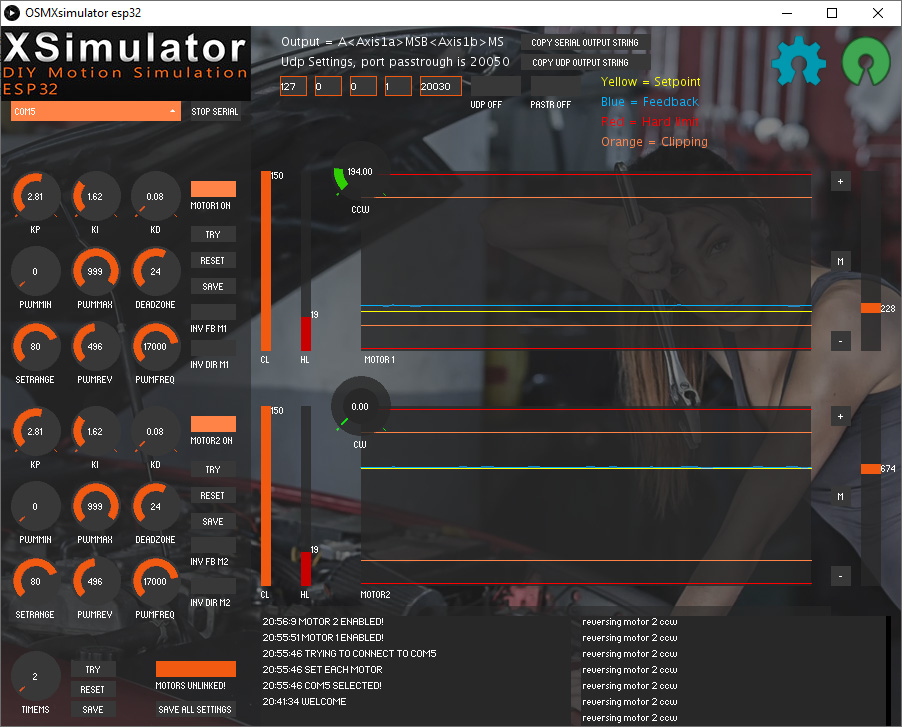Click Motor 1 position slider at 228
Image resolution: width=902 pixels, height=727 pixels.
[871, 308]
